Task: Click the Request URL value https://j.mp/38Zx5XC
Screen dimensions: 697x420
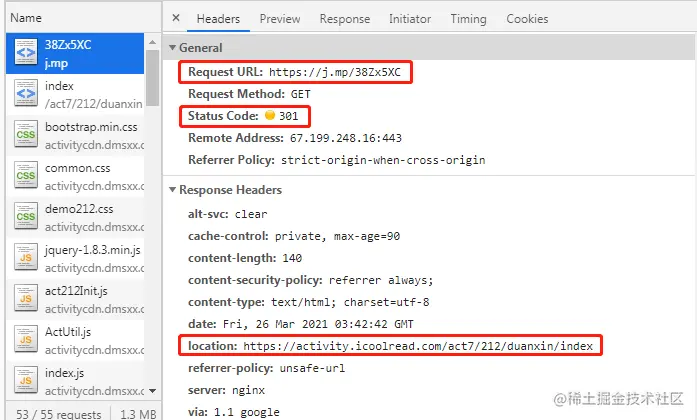Action: tap(335, 72)
